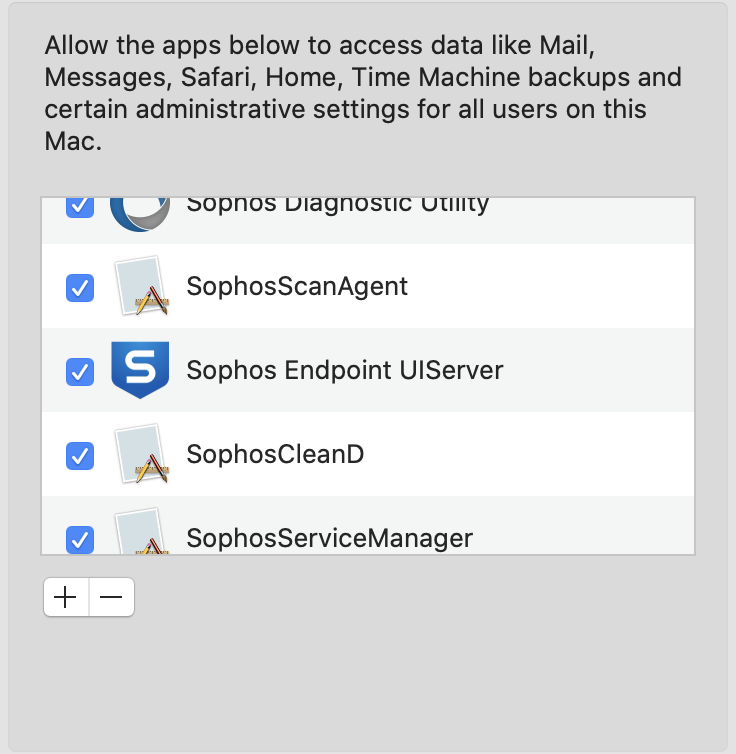Click the blue Sophos shield icon
This screenshot has width=736, height=754.
tap(140, 370)
